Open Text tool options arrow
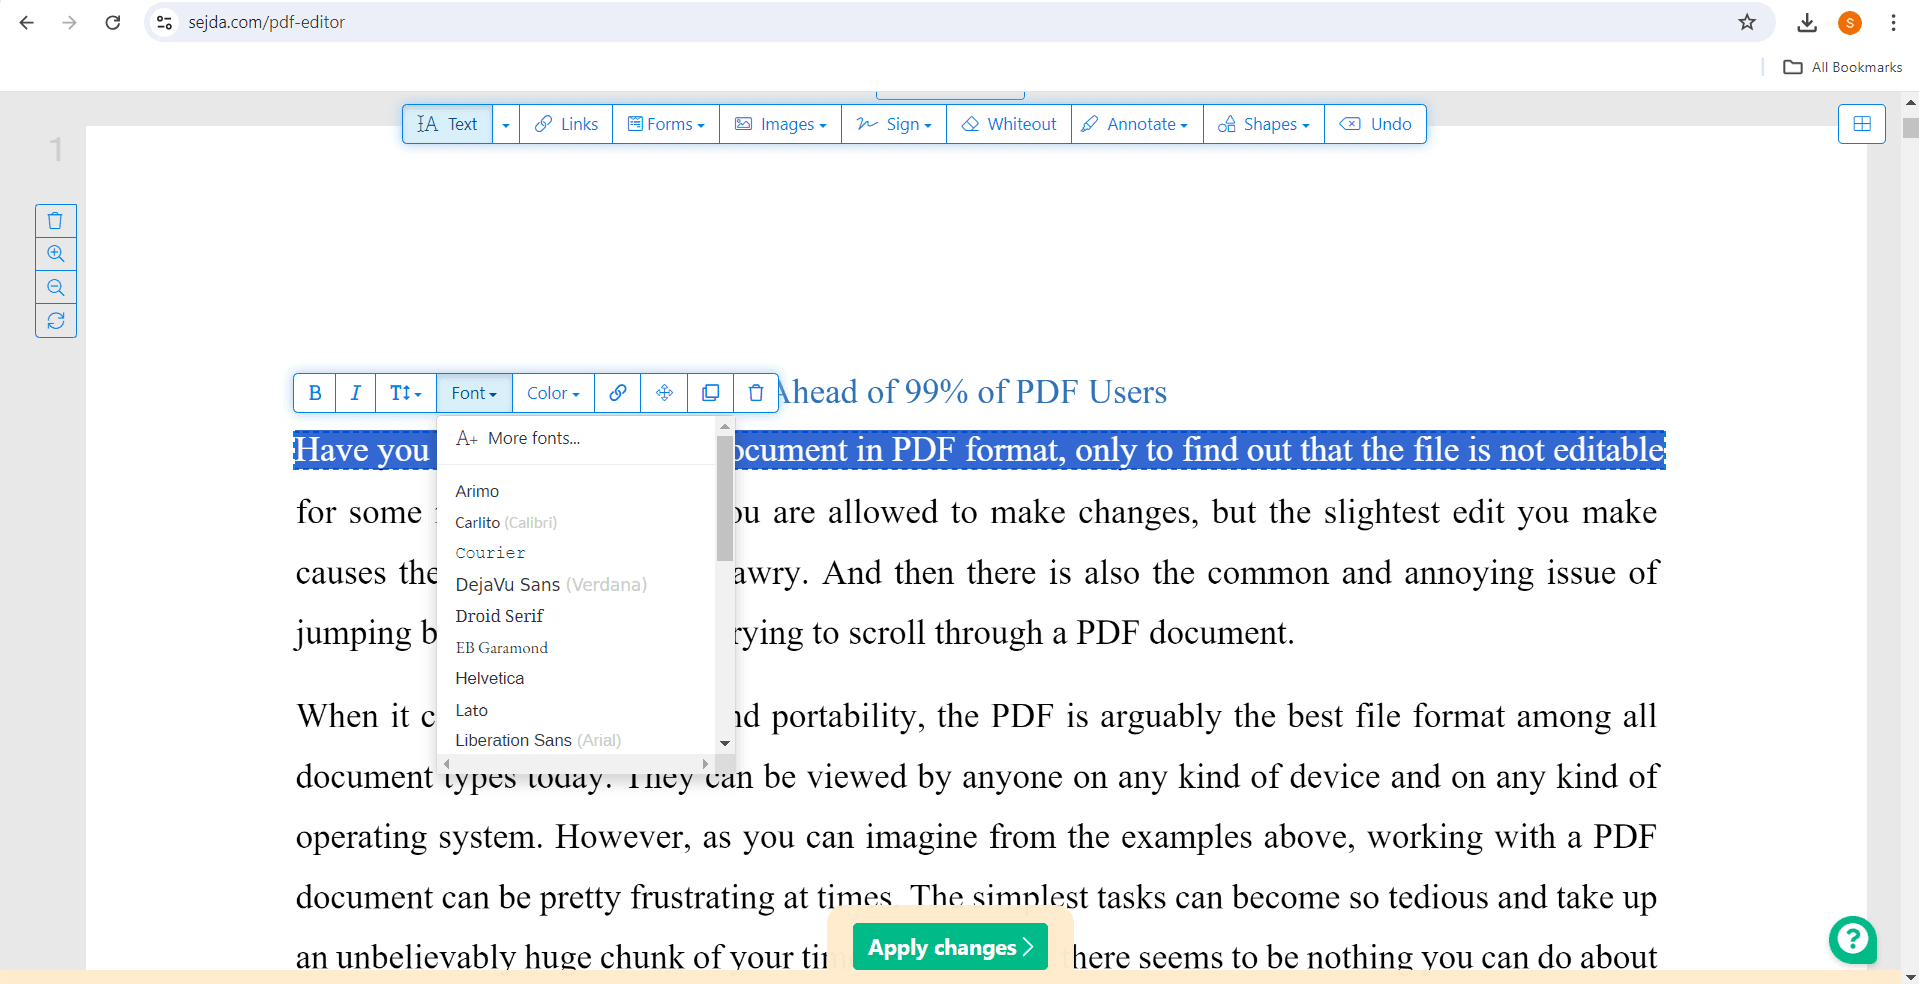The image size is (1919, 984). click(x=506, y=124)
